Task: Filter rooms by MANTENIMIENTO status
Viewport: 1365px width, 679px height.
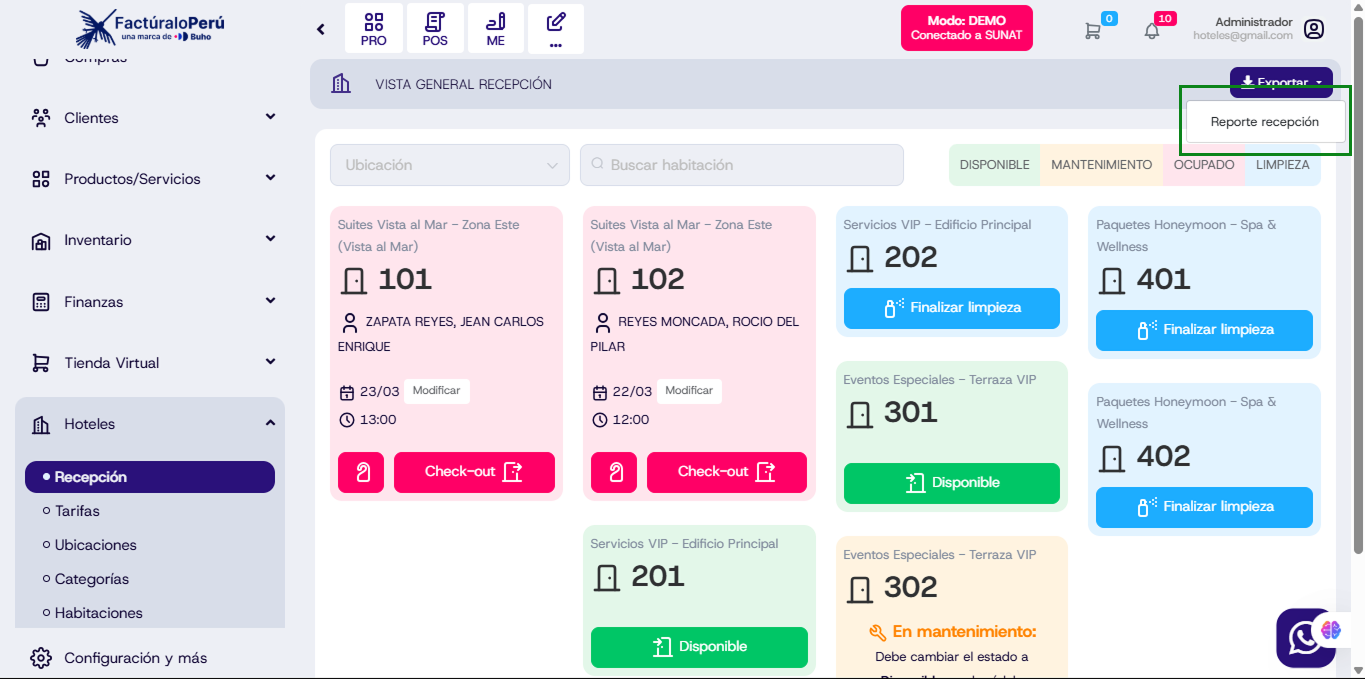Action: click(x=1101, y=165)
